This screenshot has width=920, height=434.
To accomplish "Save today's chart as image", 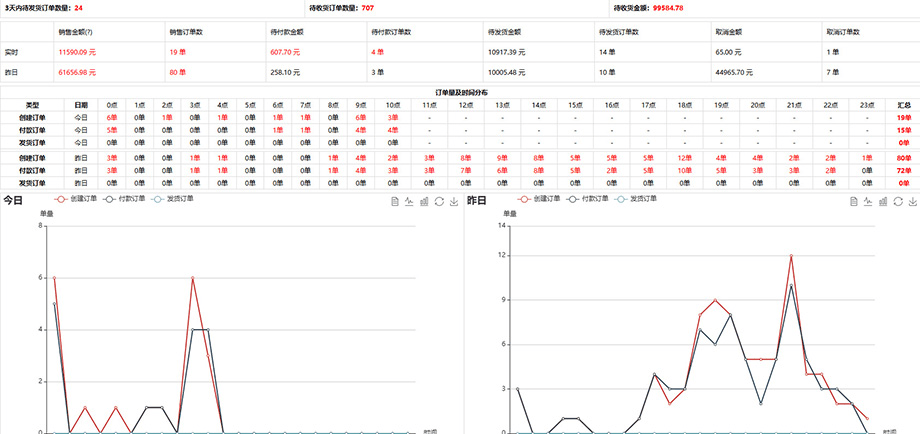I will (x=452, y=201).
